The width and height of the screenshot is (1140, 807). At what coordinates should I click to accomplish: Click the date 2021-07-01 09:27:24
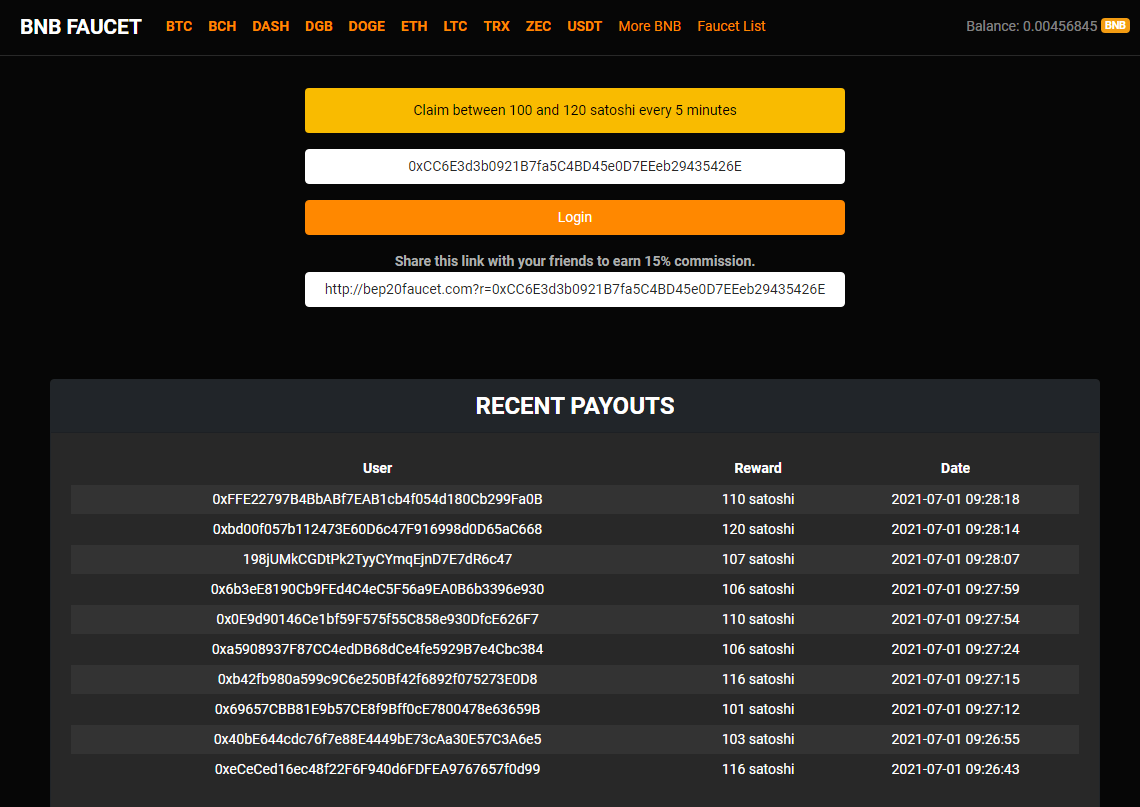point(955,649)
